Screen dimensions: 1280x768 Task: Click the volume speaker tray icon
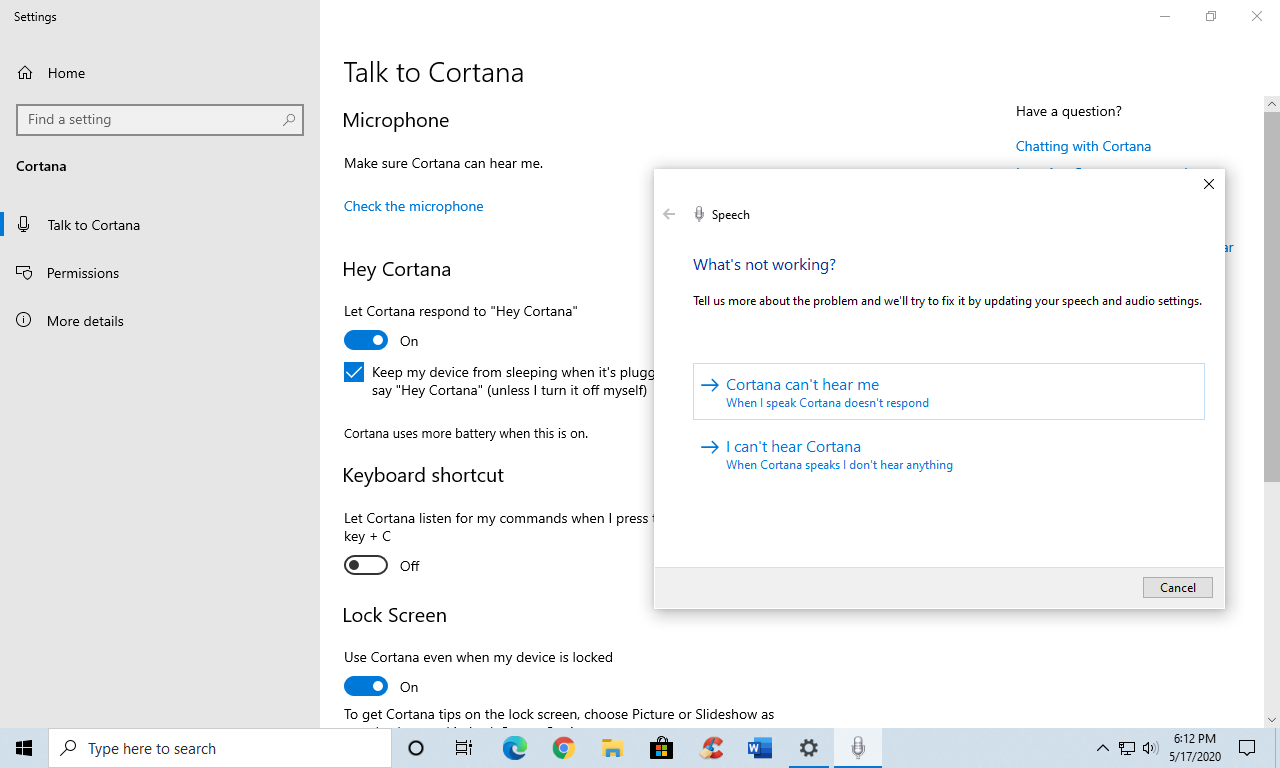pyautogui.click(x=1150, y=748)
